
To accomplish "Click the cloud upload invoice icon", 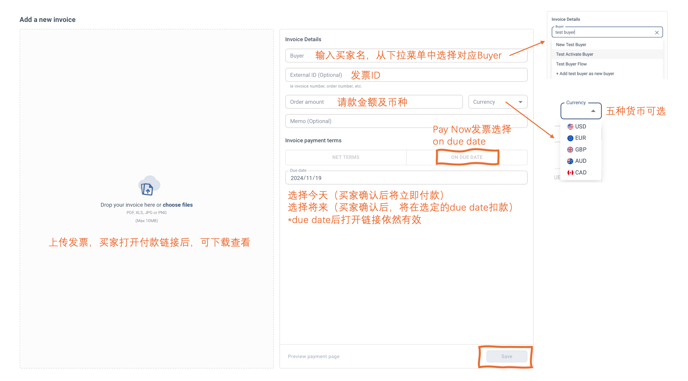I will [x=148, y=186].
